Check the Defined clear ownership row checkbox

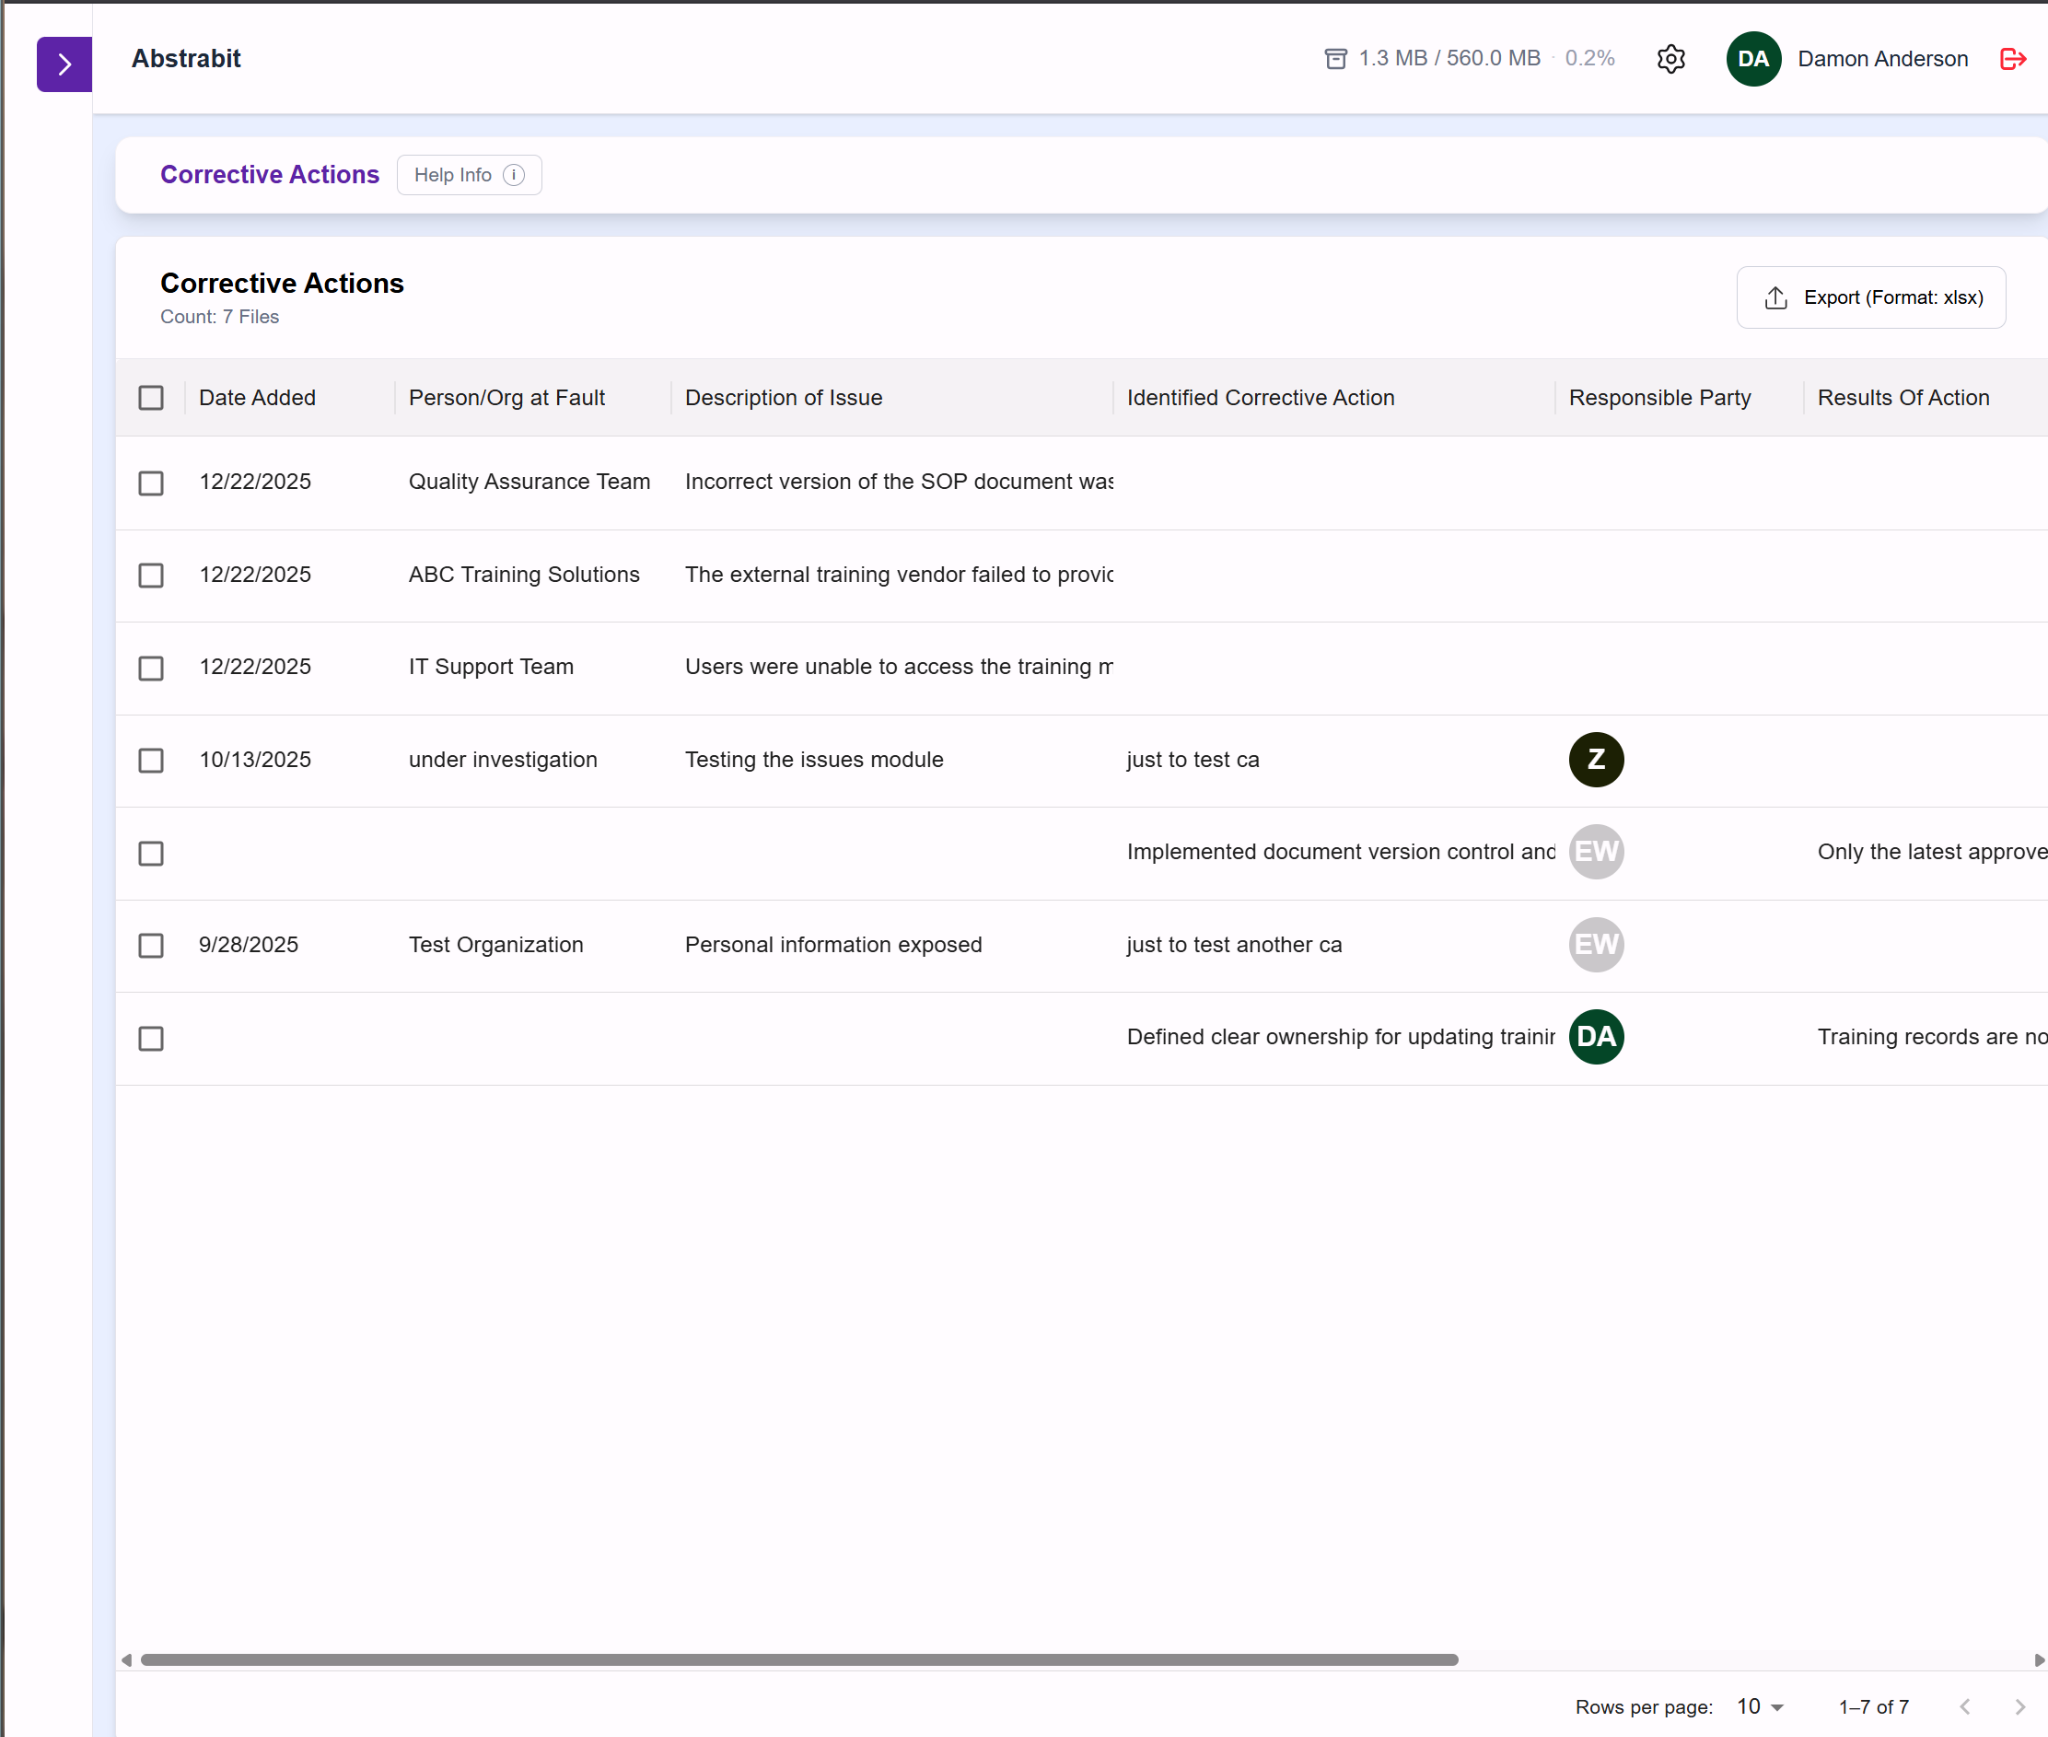click(x=151, y=1039)
